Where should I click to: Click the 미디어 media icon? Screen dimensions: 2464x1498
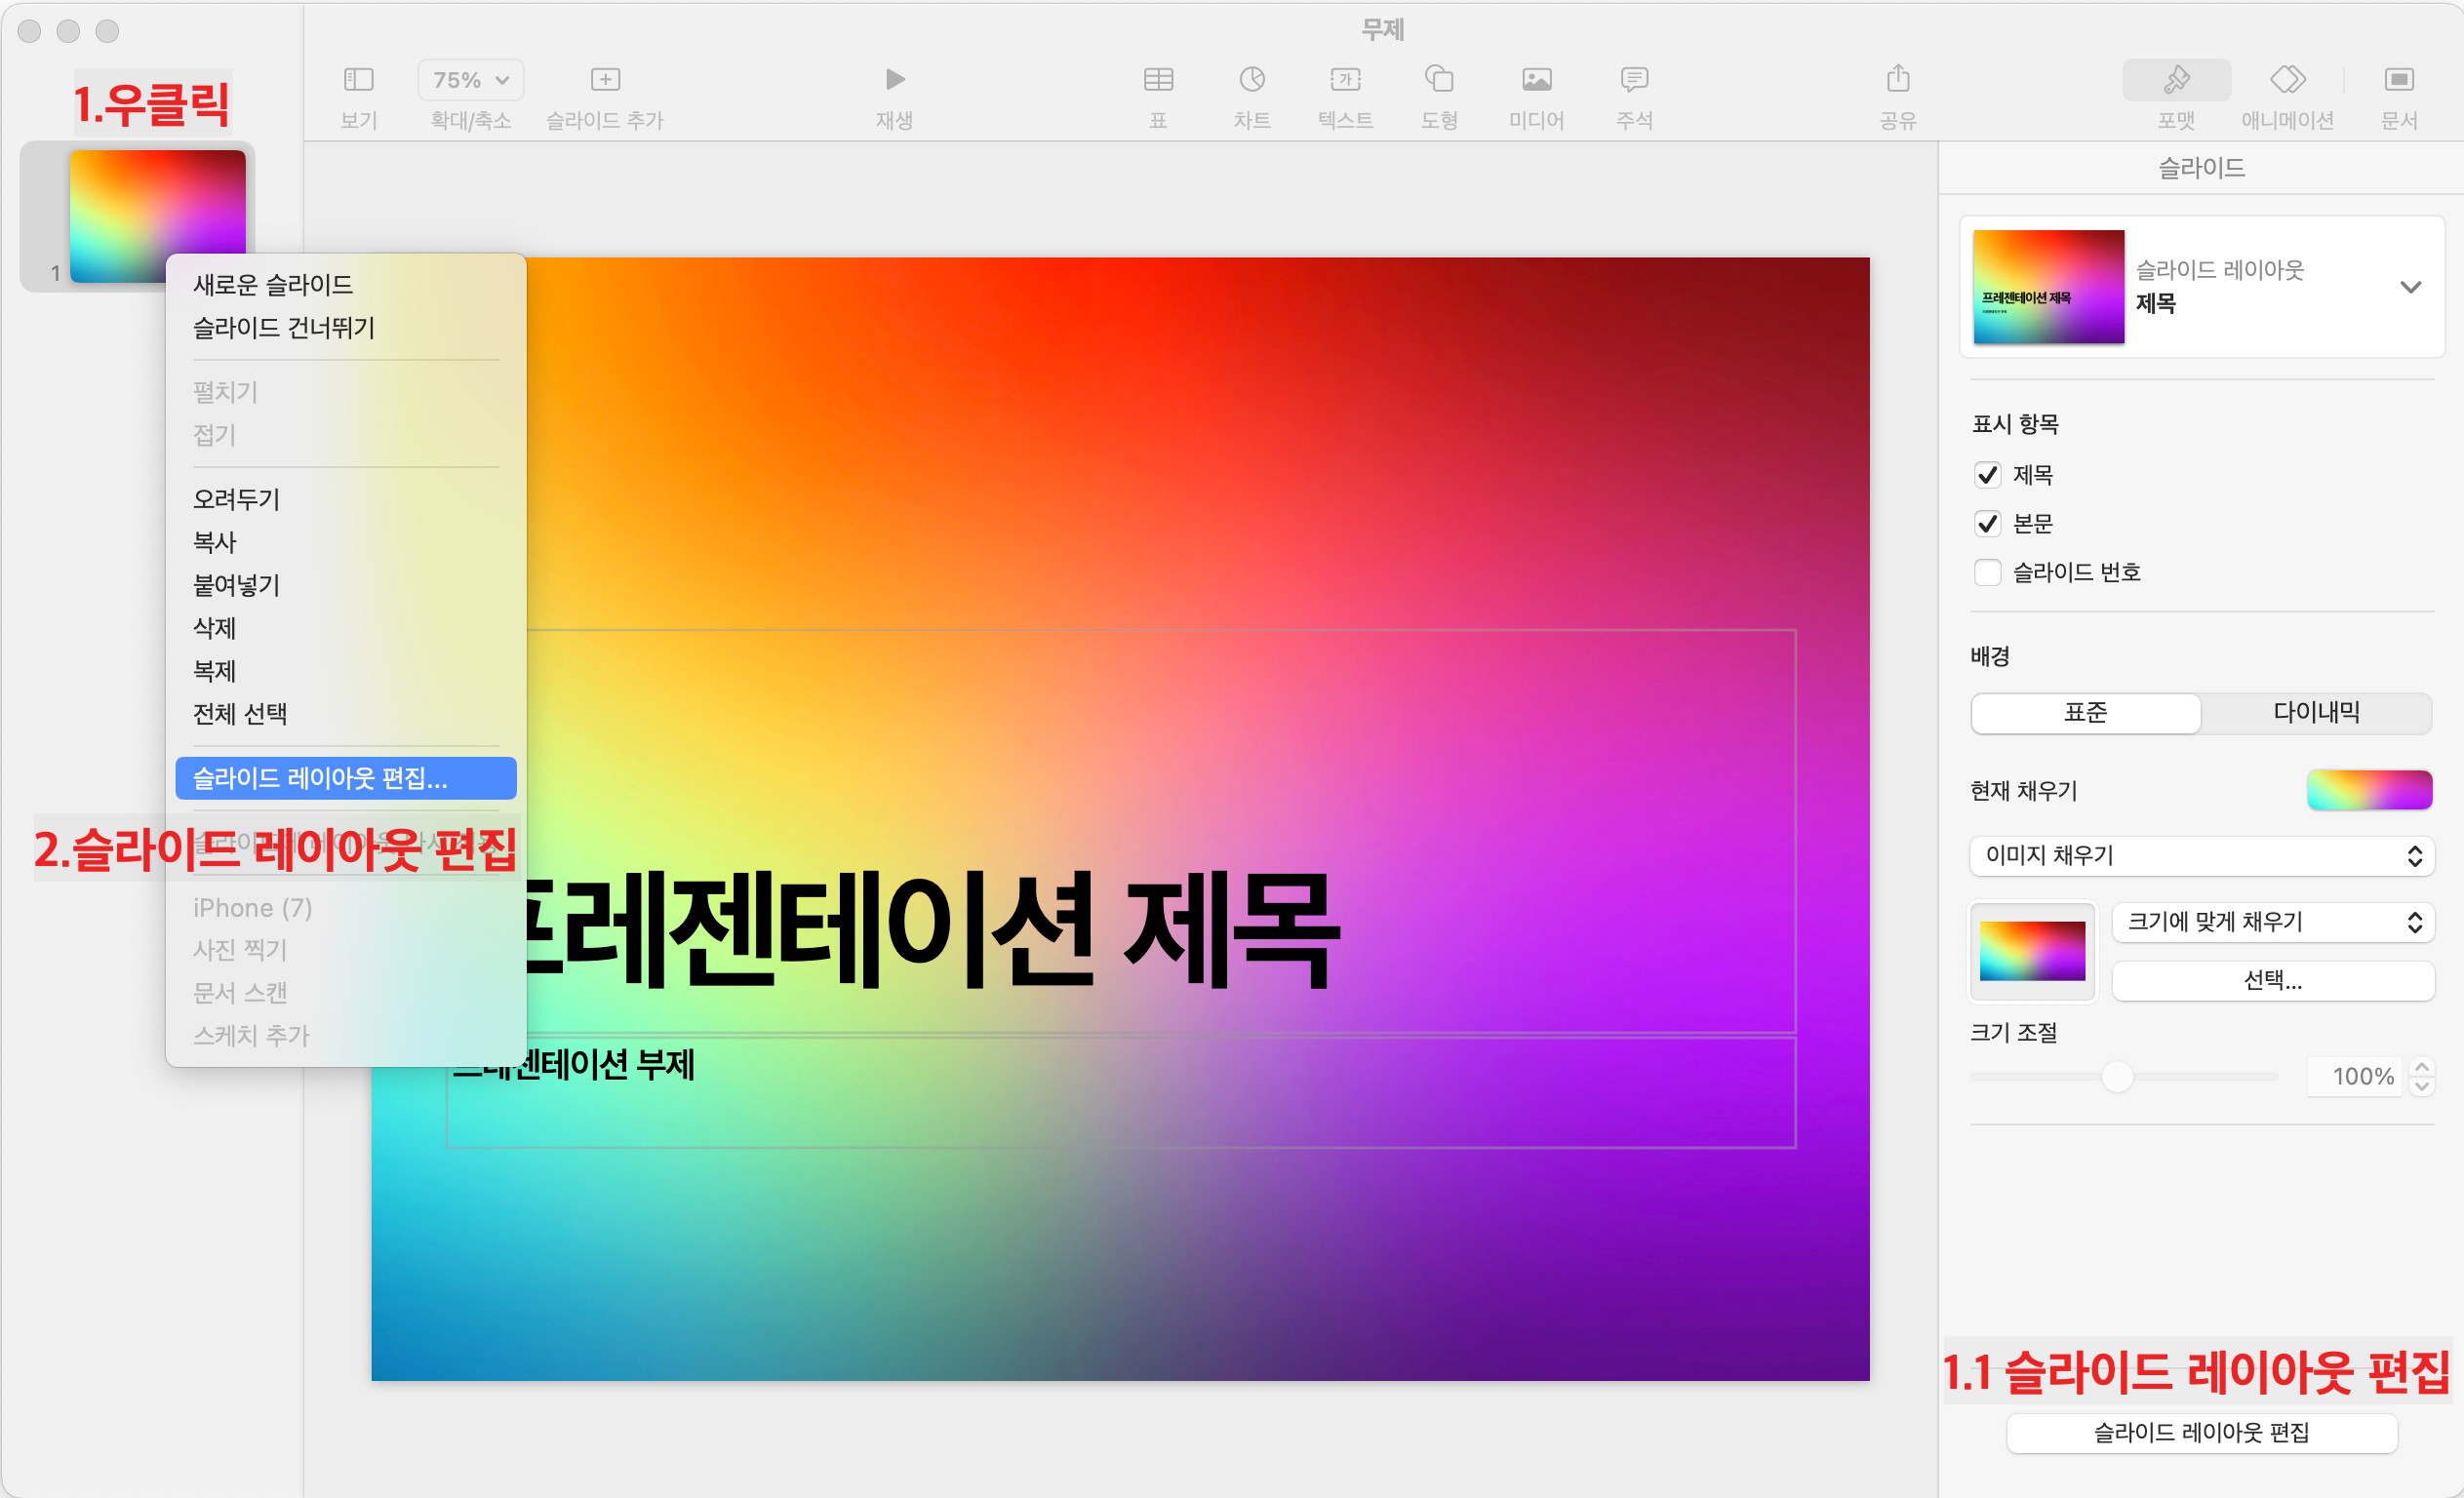[1536, 79]
